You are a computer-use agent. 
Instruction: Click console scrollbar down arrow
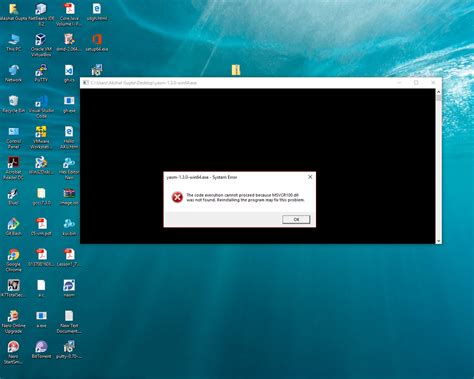click(438, 241)
